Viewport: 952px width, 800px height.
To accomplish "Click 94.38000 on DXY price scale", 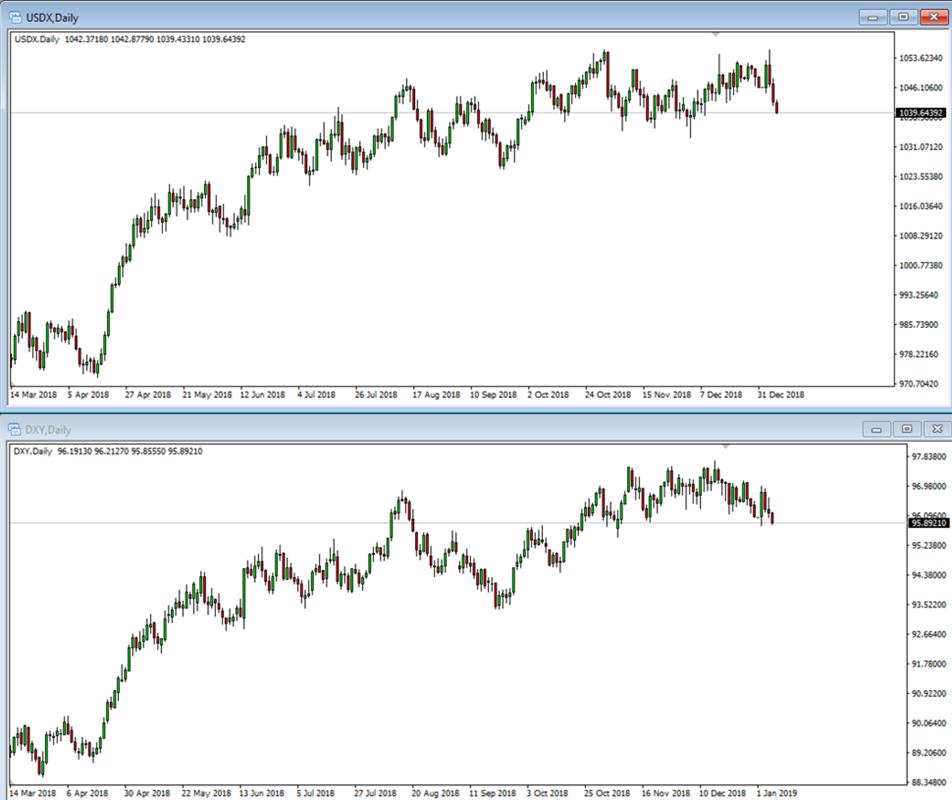I will [929, 575].
